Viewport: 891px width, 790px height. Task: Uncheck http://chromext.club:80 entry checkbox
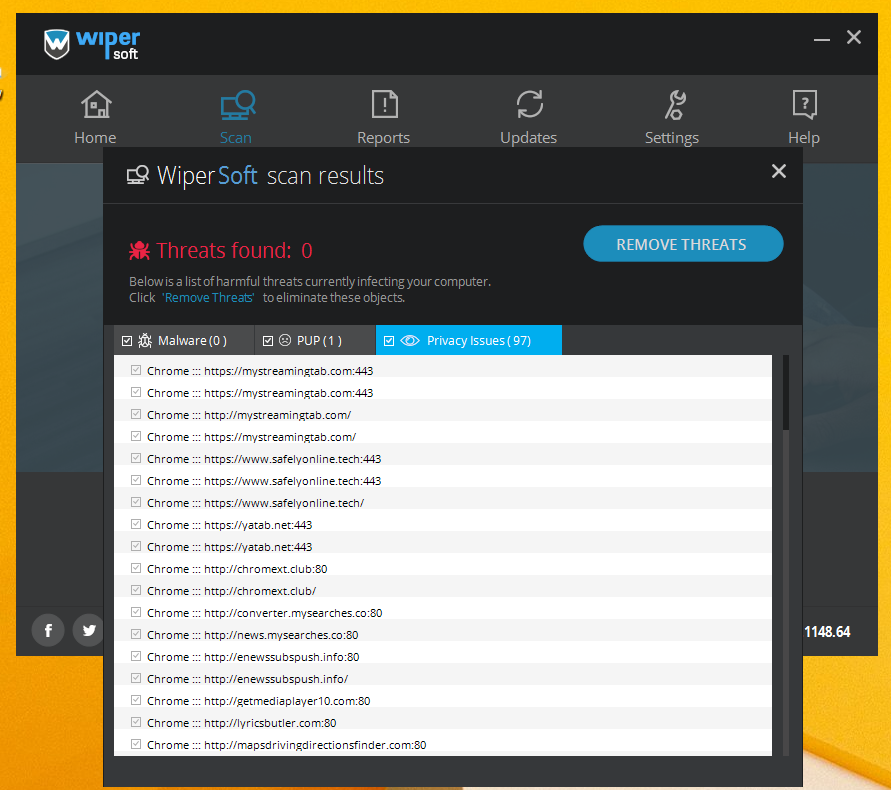click(x=136, y=568)
